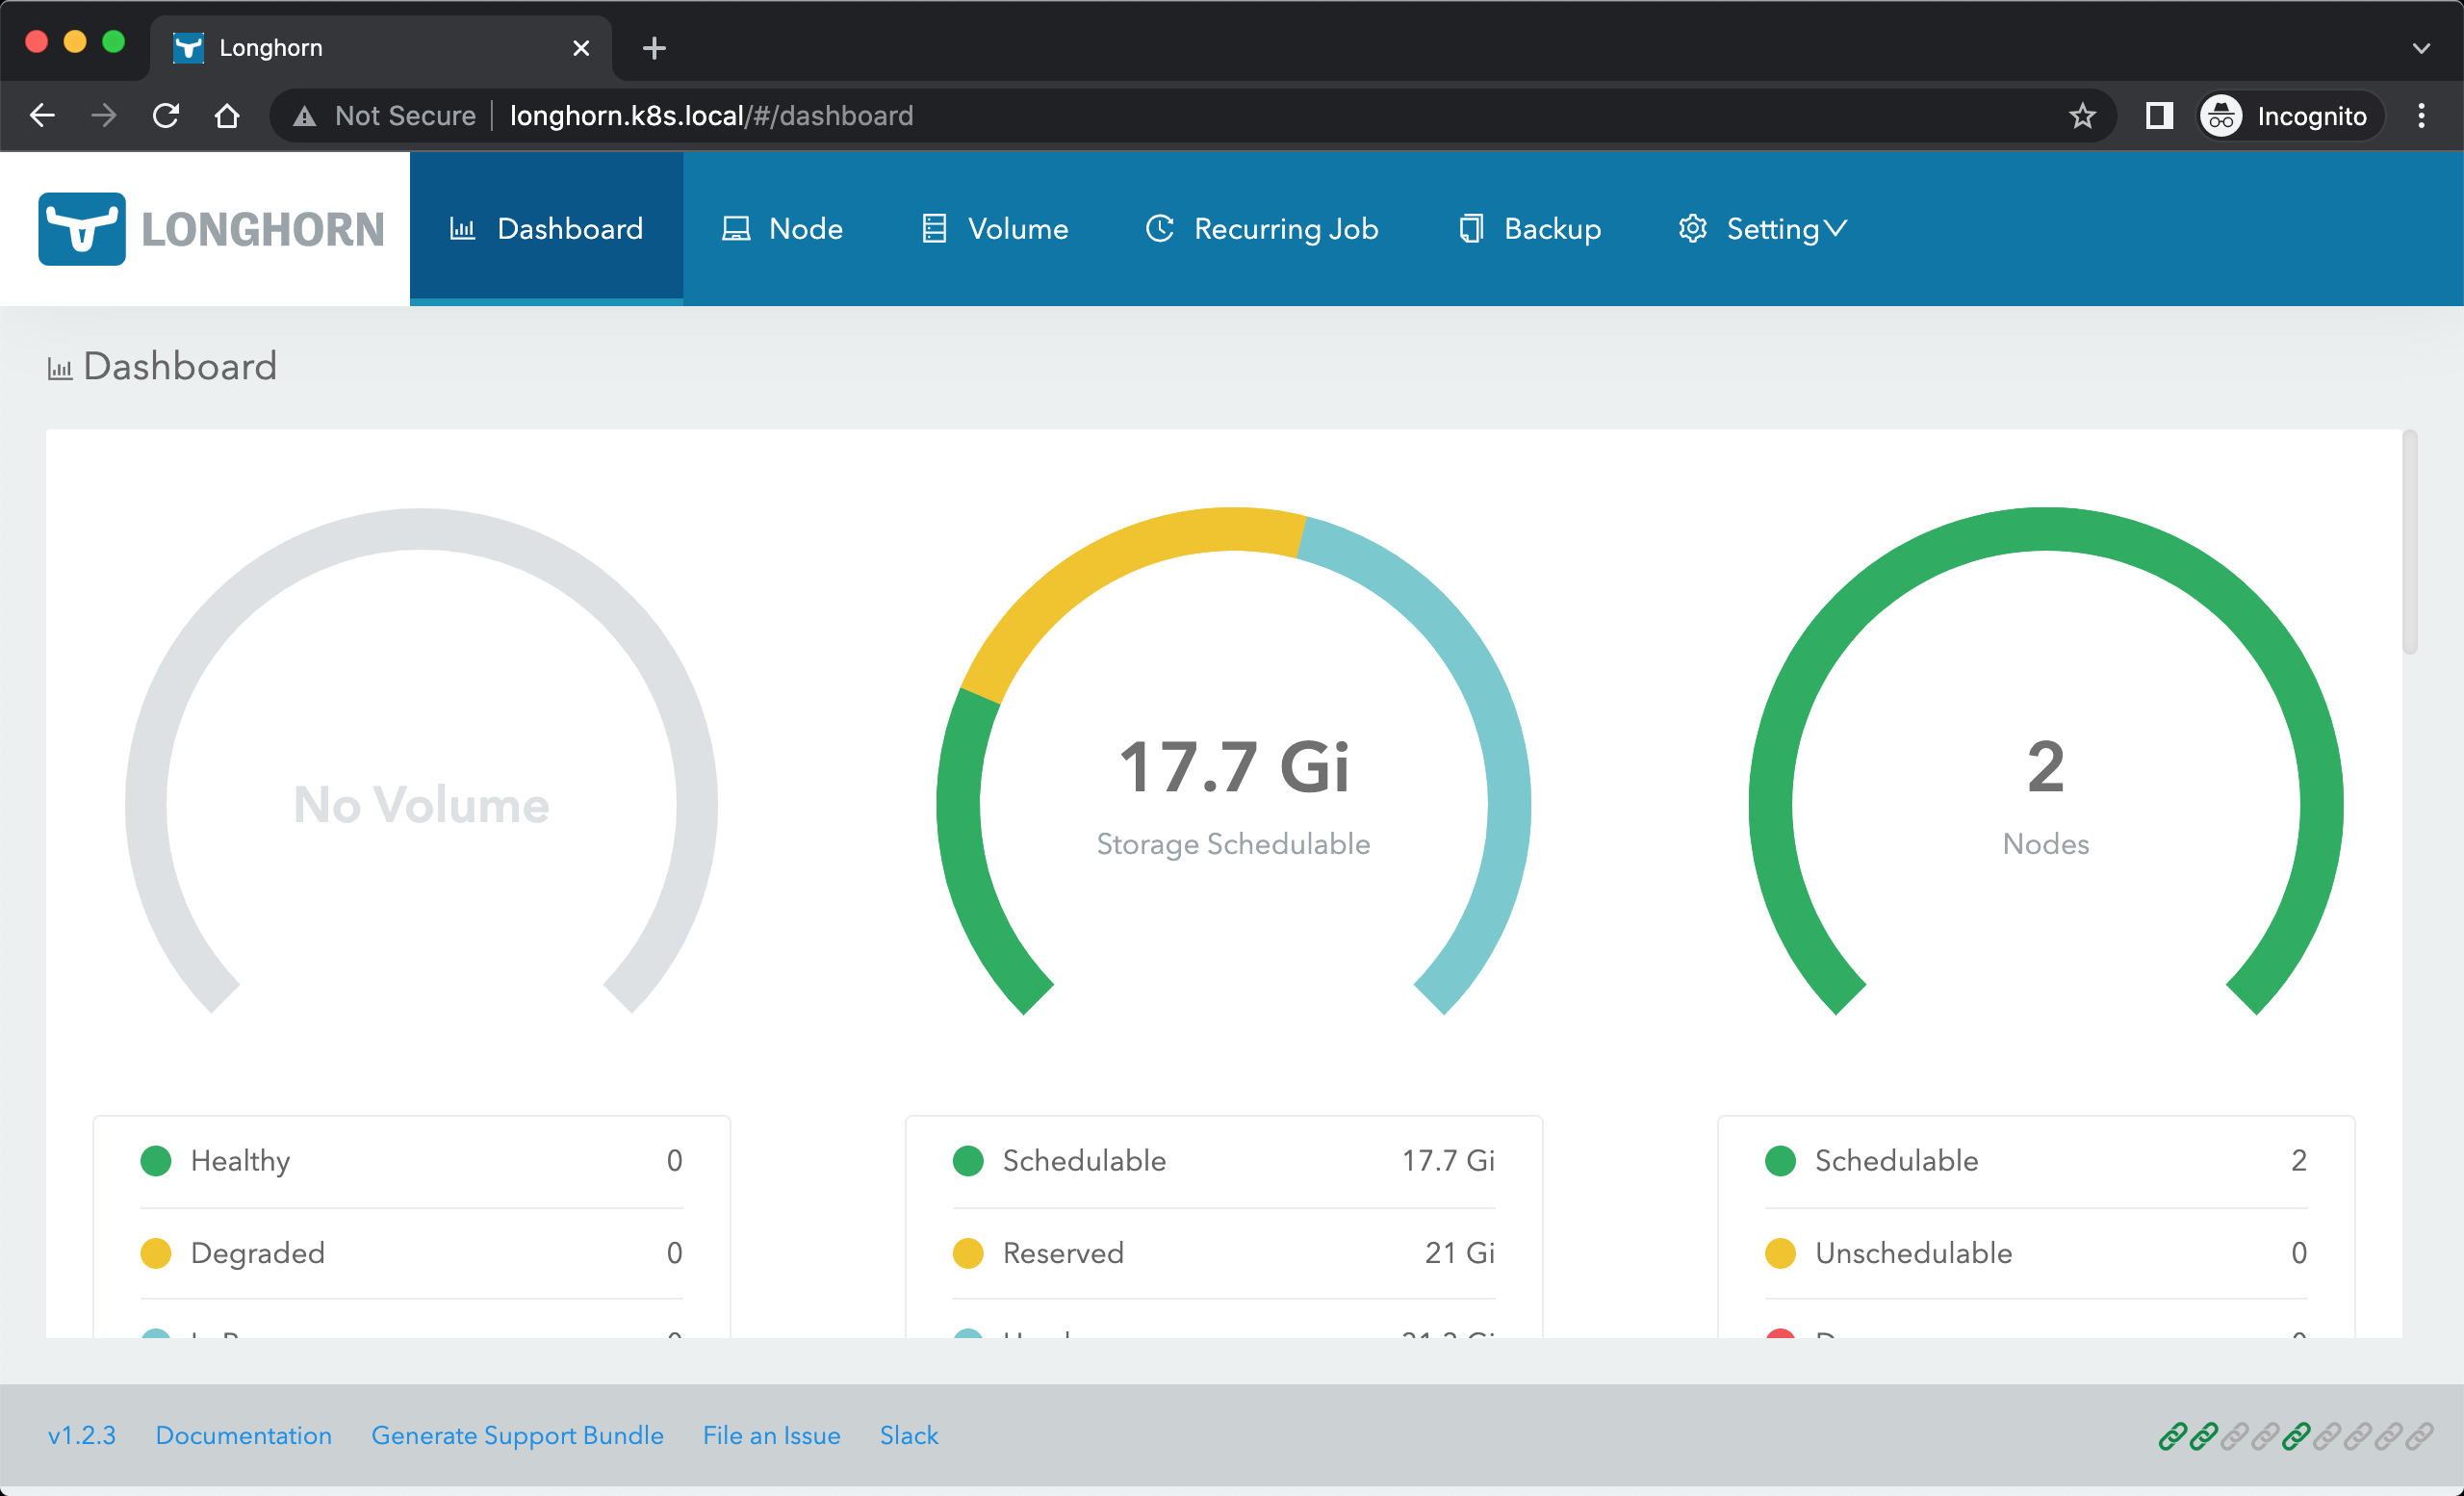Click the File an Issue link
2464x1496 pixels.
pyautogui.click(x=771, y=1436)
